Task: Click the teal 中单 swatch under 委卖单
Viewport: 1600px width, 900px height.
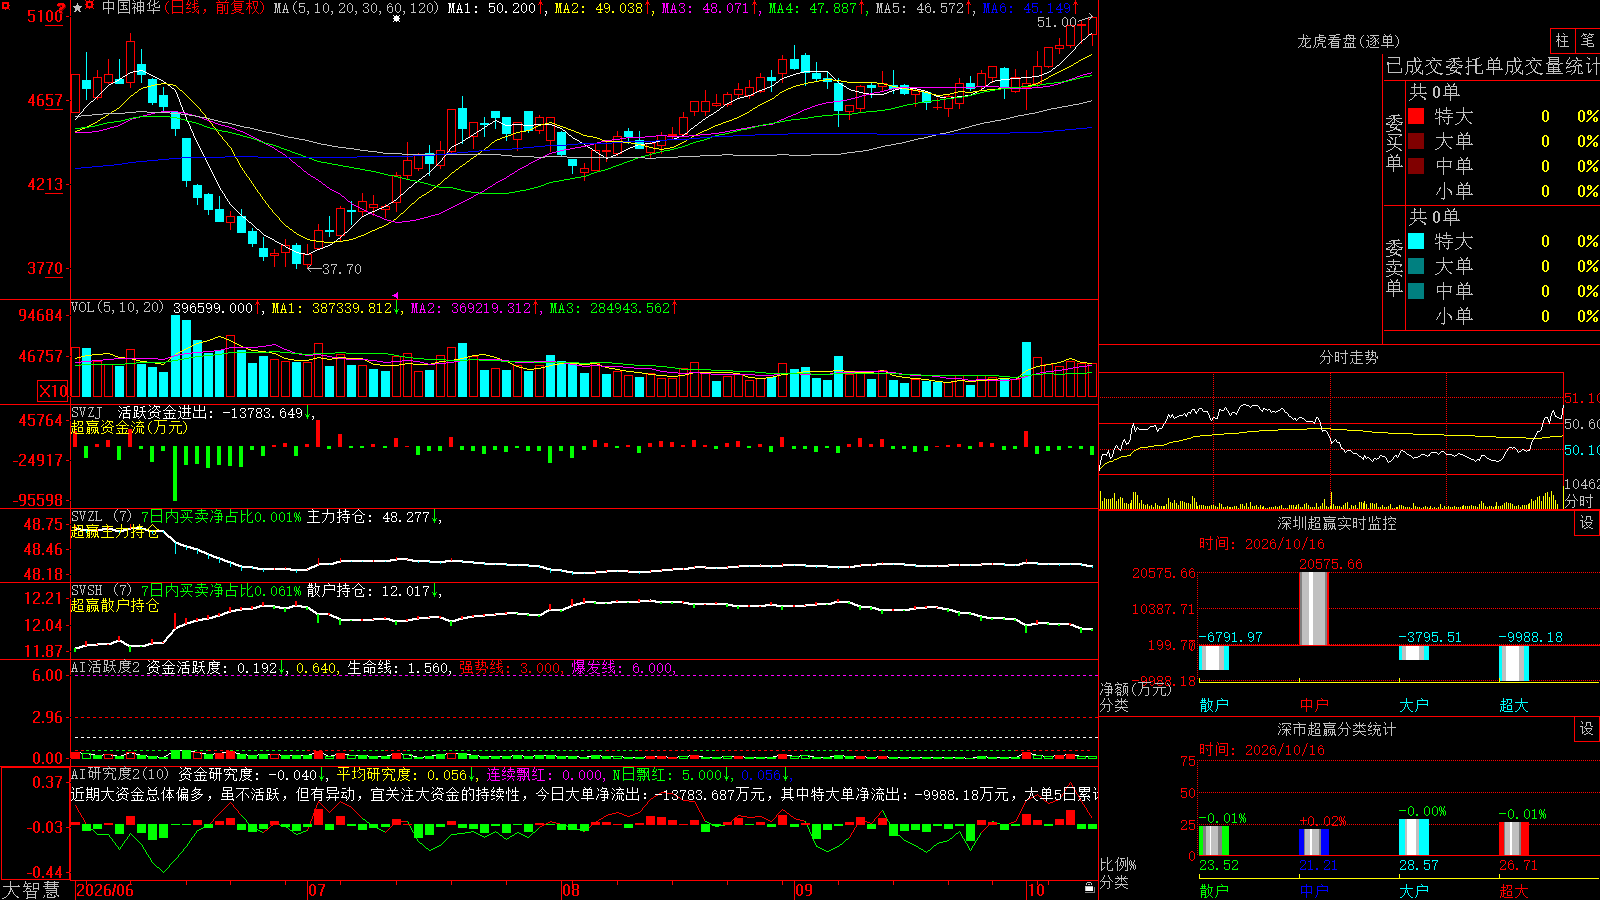Action: point(1416,291)
